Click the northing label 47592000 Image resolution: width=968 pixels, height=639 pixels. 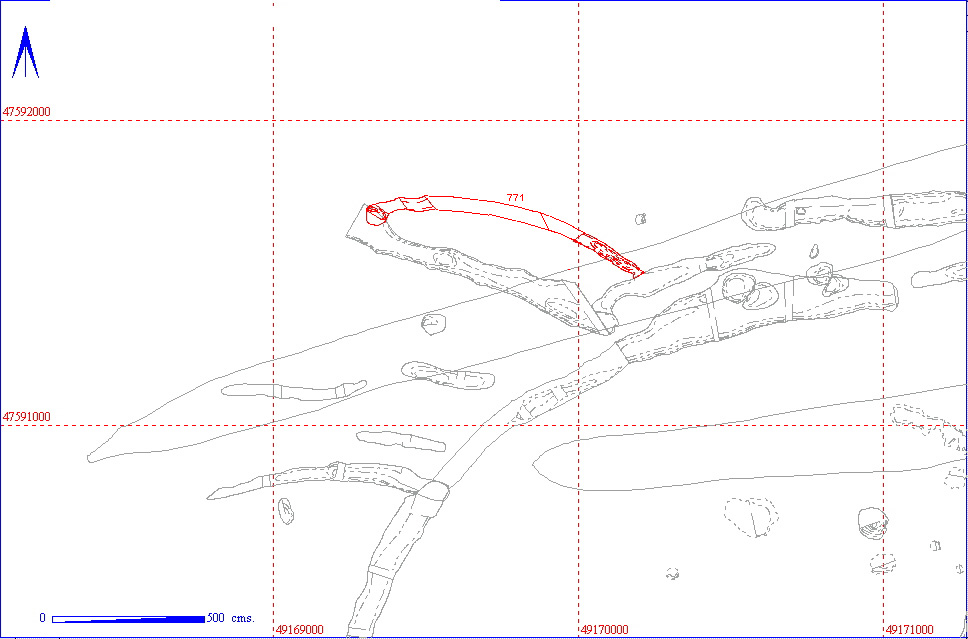coord(27,112)
